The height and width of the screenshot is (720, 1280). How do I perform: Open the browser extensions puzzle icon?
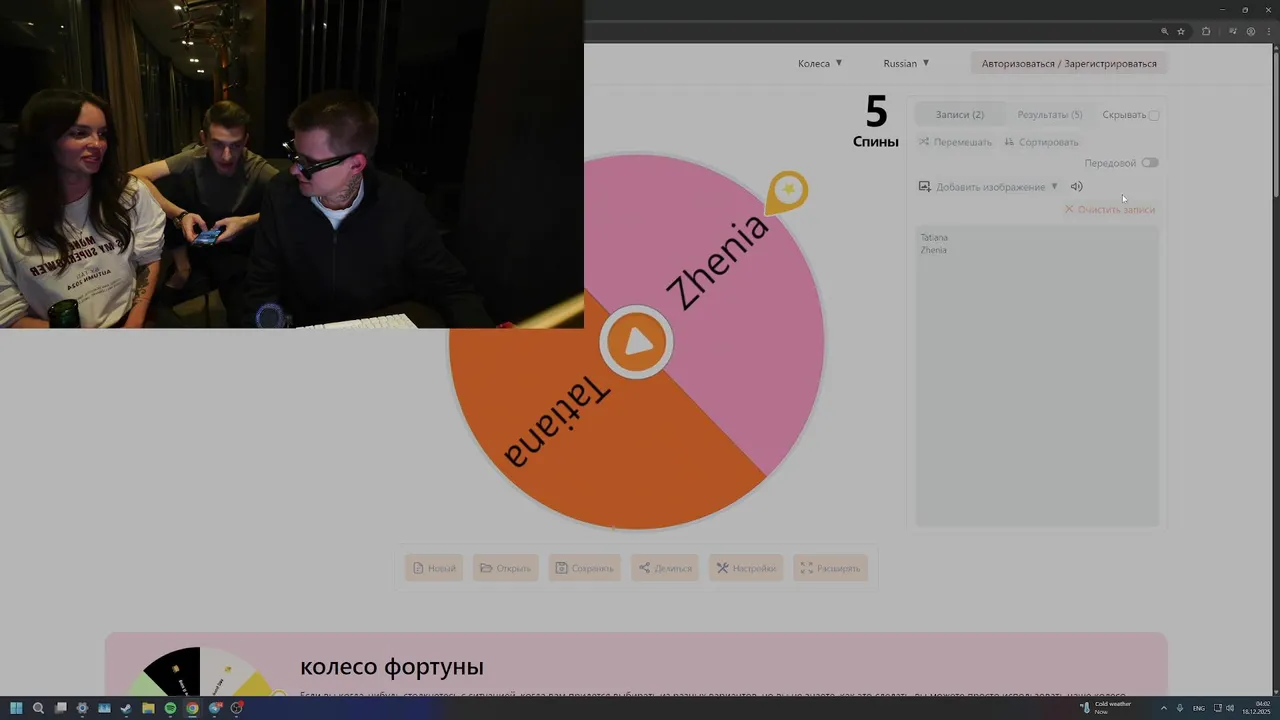pyautogui.click(x=1206, y=32)
